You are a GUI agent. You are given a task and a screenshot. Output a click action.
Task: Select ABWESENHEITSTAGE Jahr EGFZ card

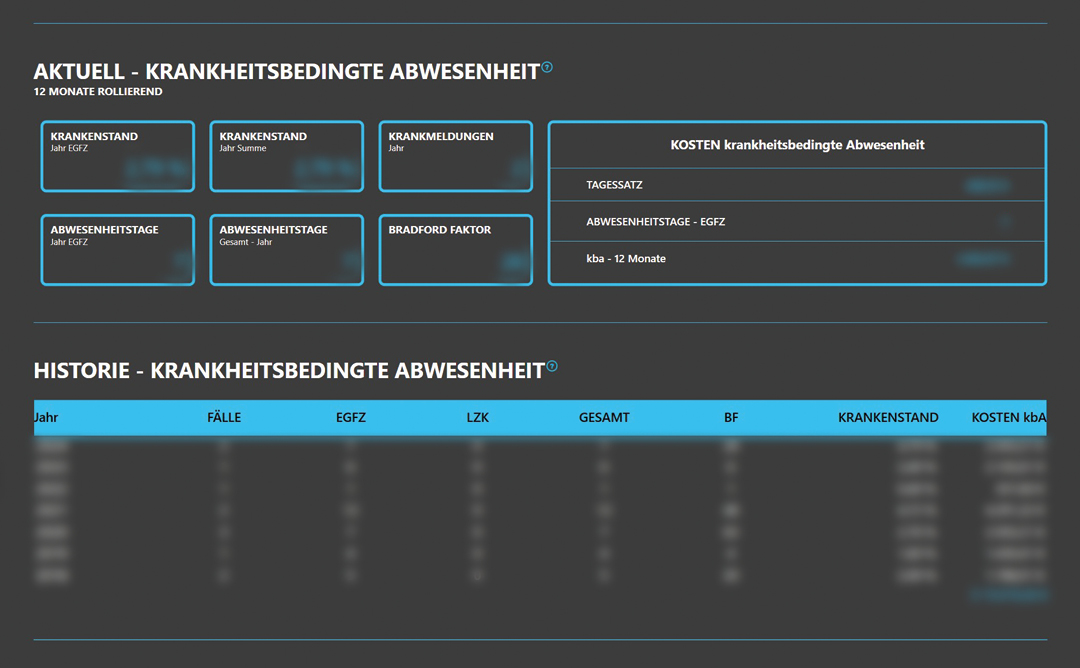(118, 250)
